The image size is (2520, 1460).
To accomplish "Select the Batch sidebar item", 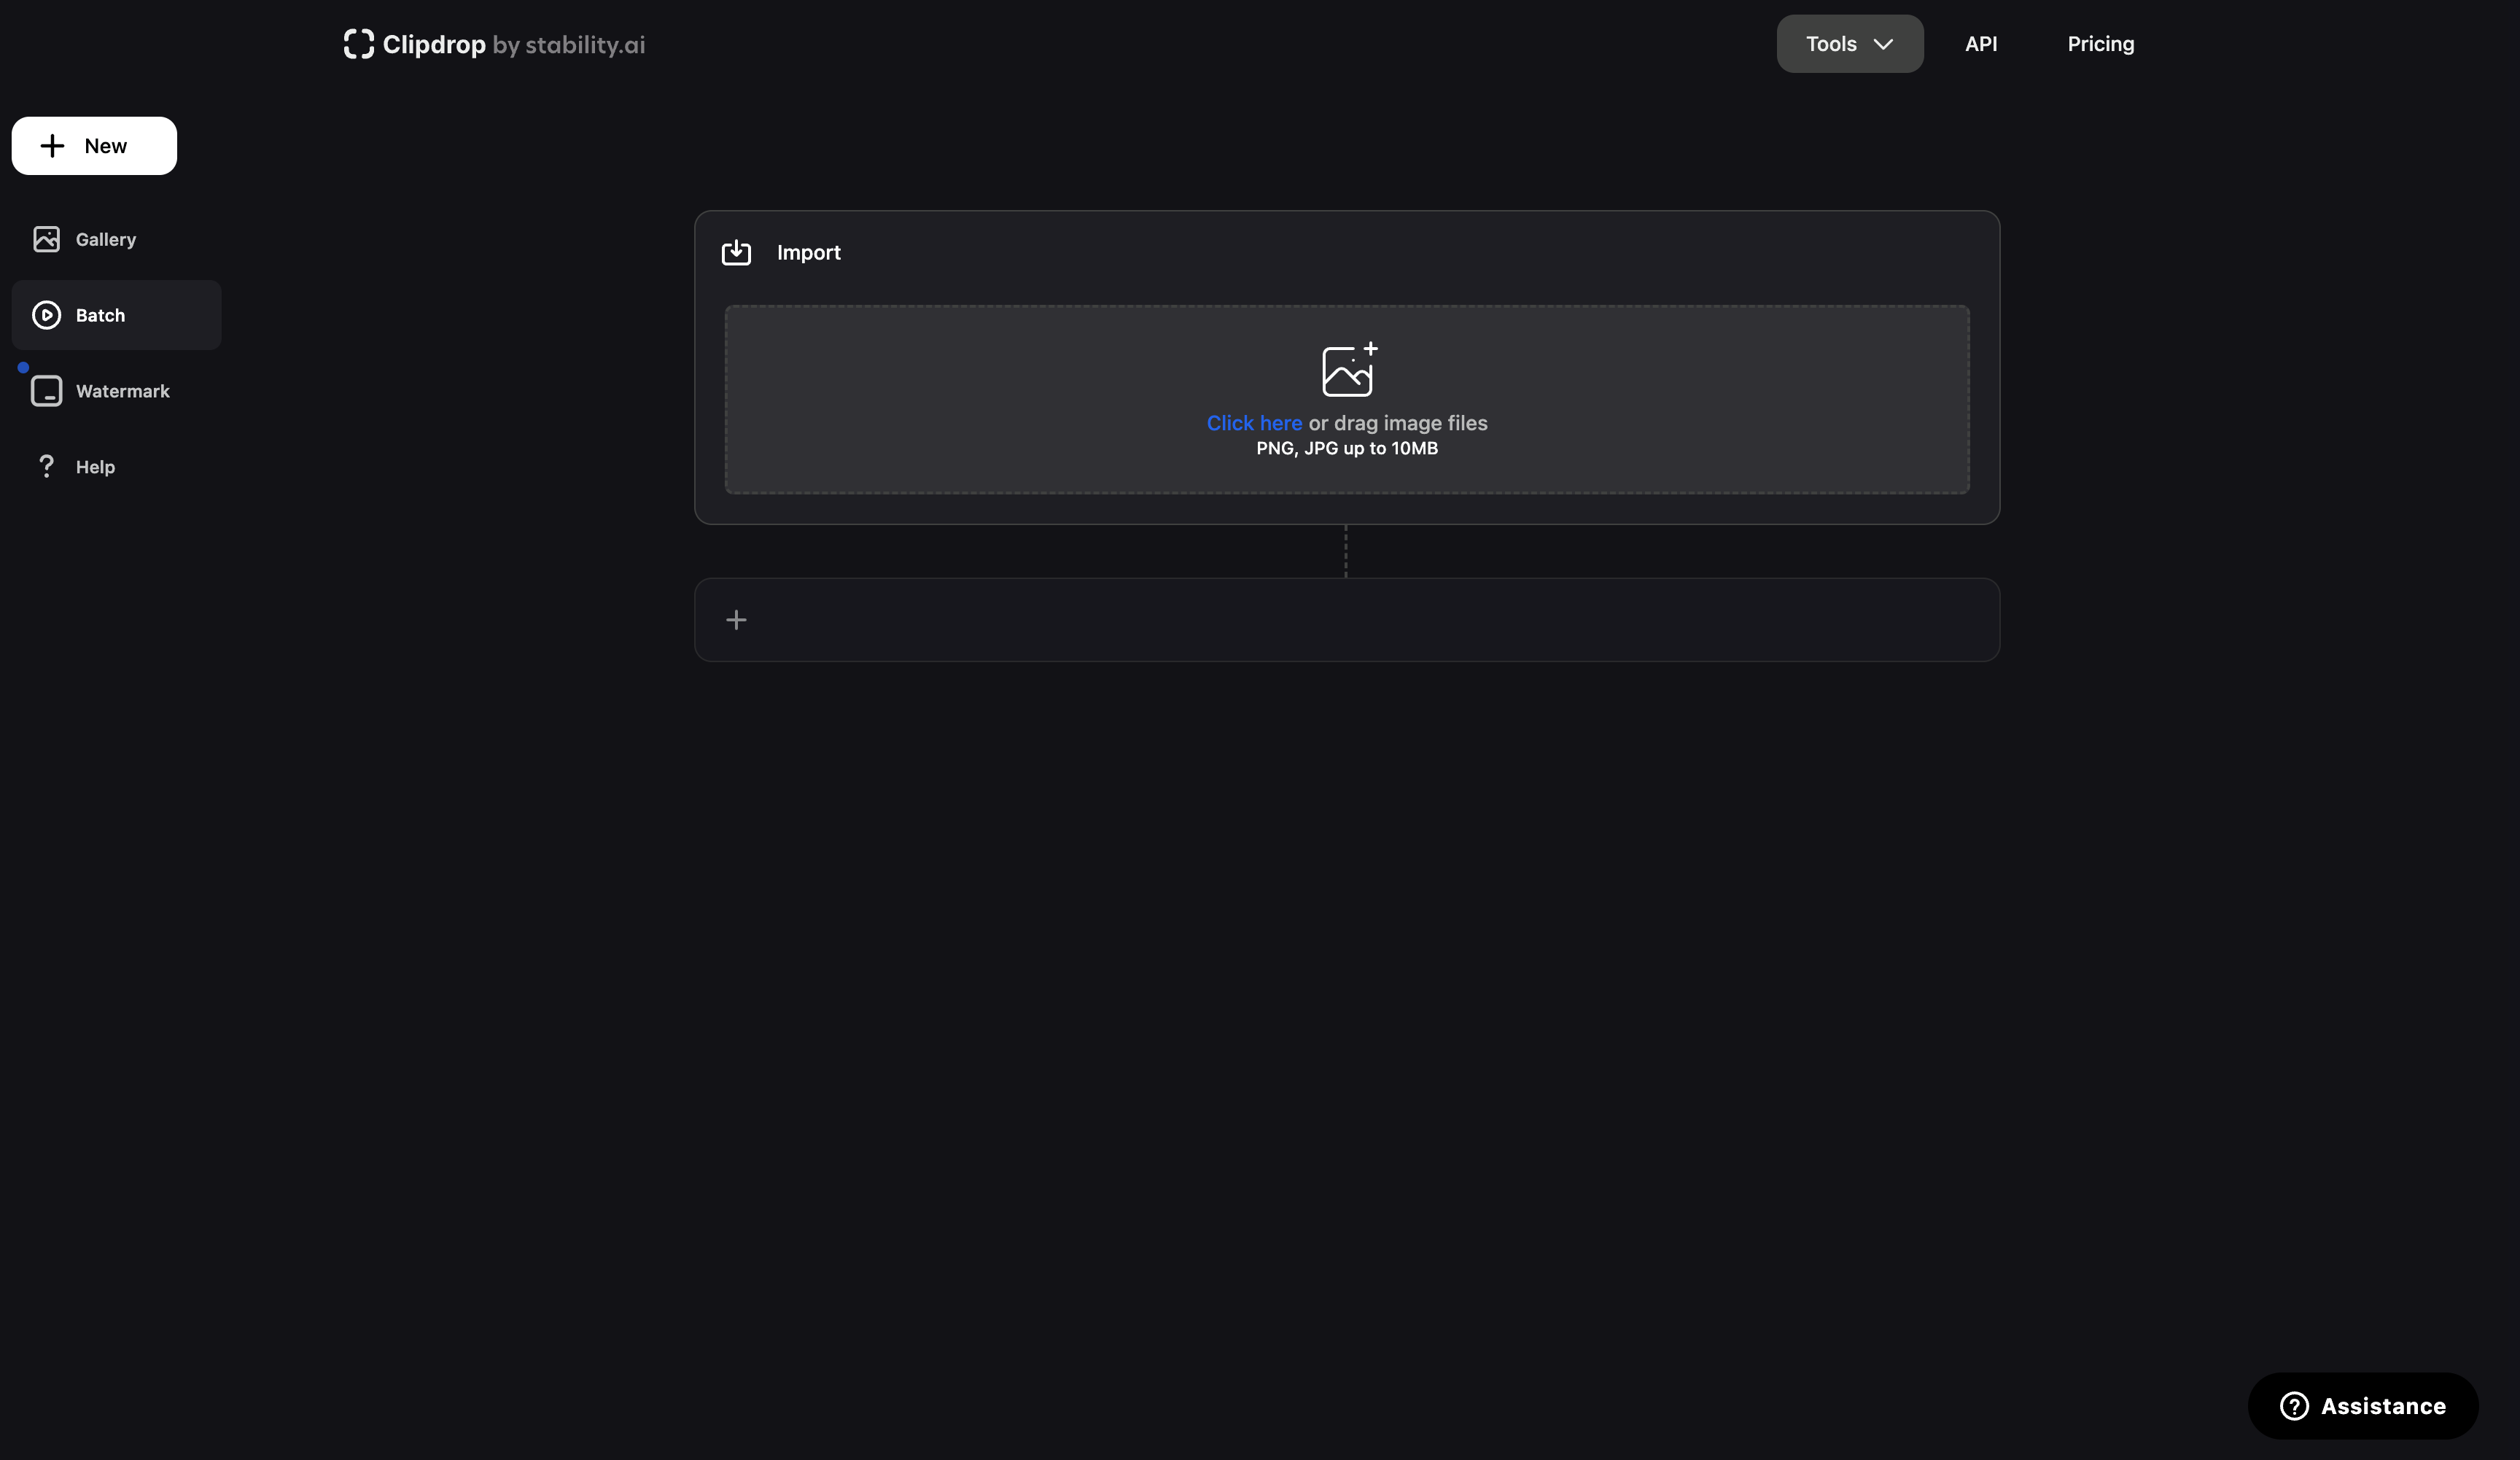I will [x=116, y=315].
